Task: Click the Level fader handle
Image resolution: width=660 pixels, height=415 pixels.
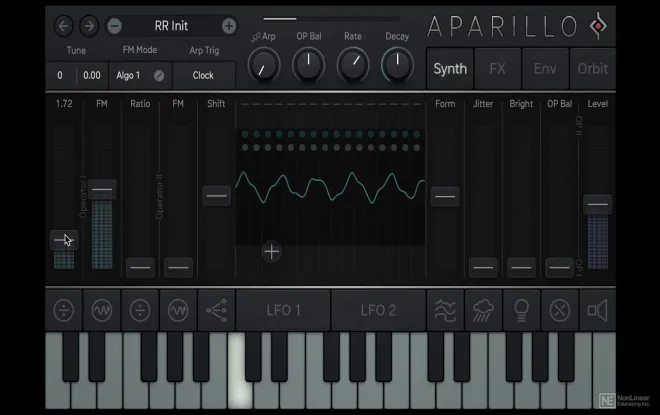Action: coord(598,205)
